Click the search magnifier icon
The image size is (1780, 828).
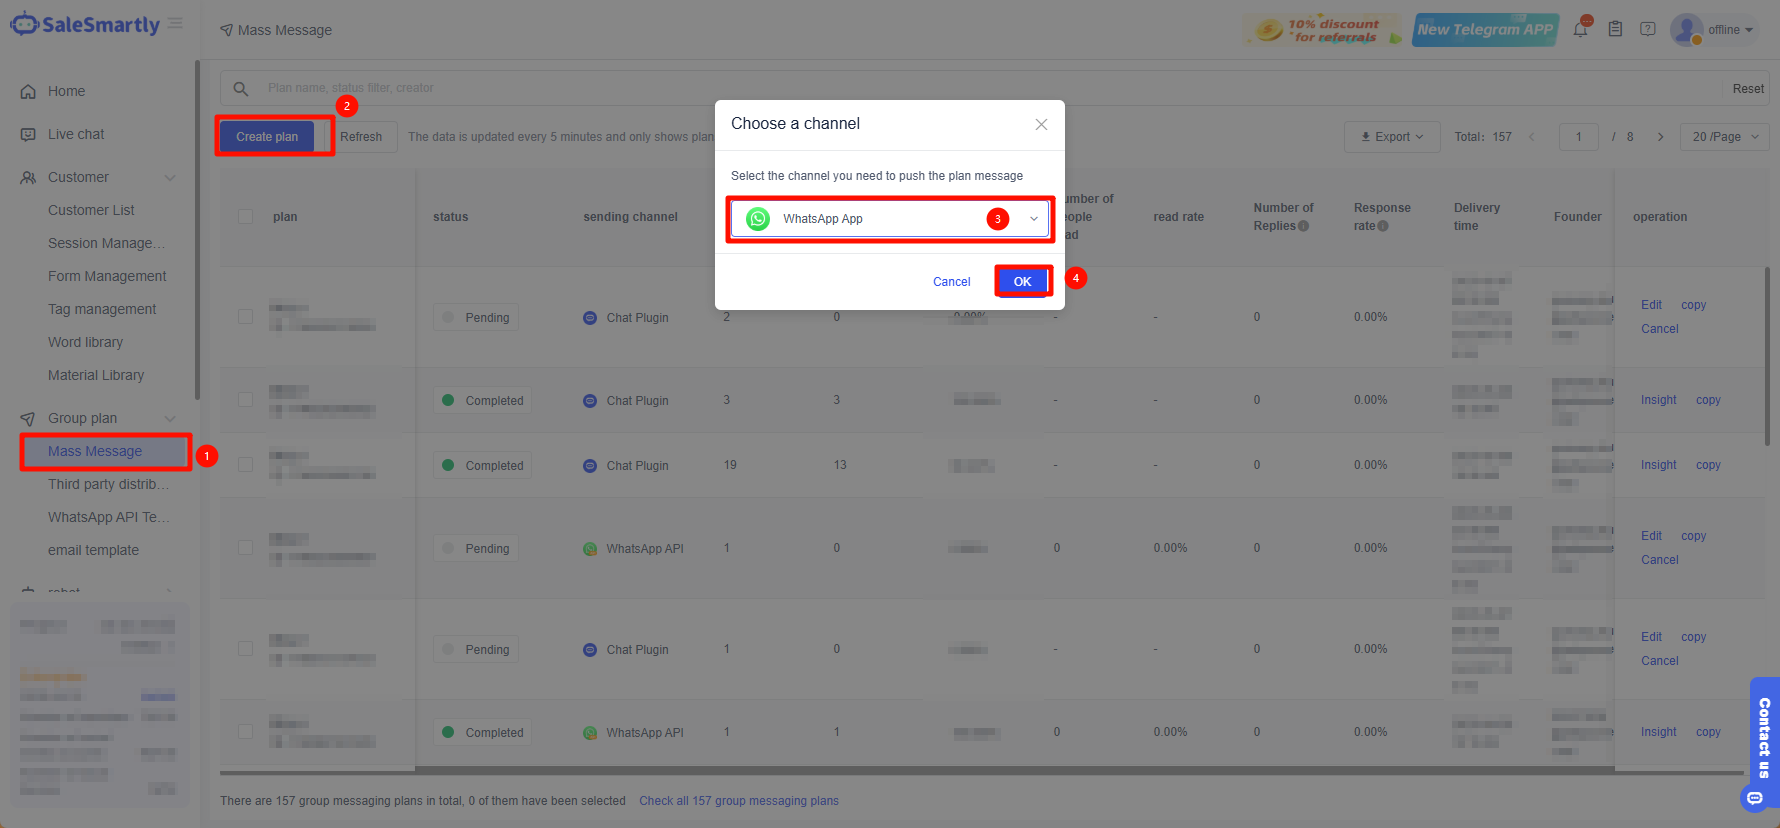pyautogui.click(x=241, y=88)
